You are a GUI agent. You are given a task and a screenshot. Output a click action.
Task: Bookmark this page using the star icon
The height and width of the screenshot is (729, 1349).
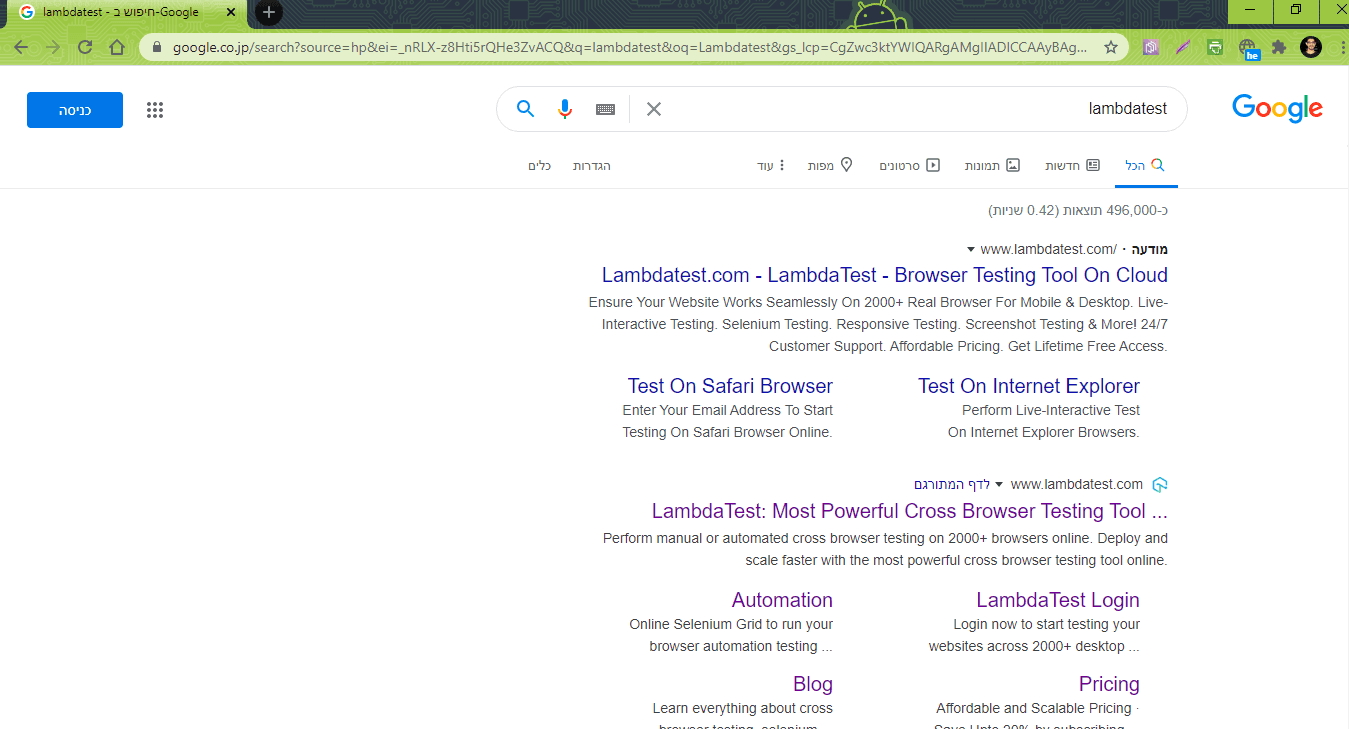coord(1111,46)
